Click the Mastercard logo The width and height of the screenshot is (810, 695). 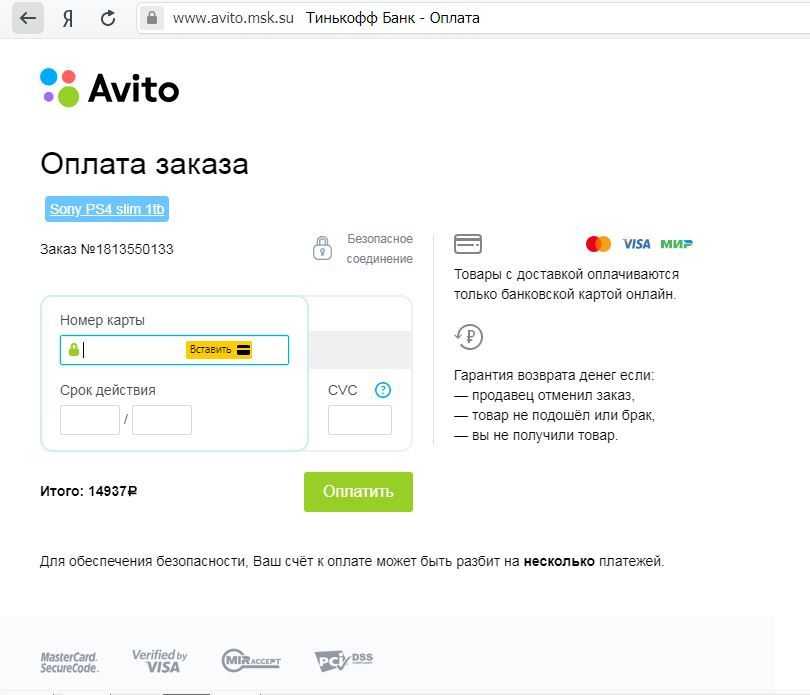click(598, 243)
